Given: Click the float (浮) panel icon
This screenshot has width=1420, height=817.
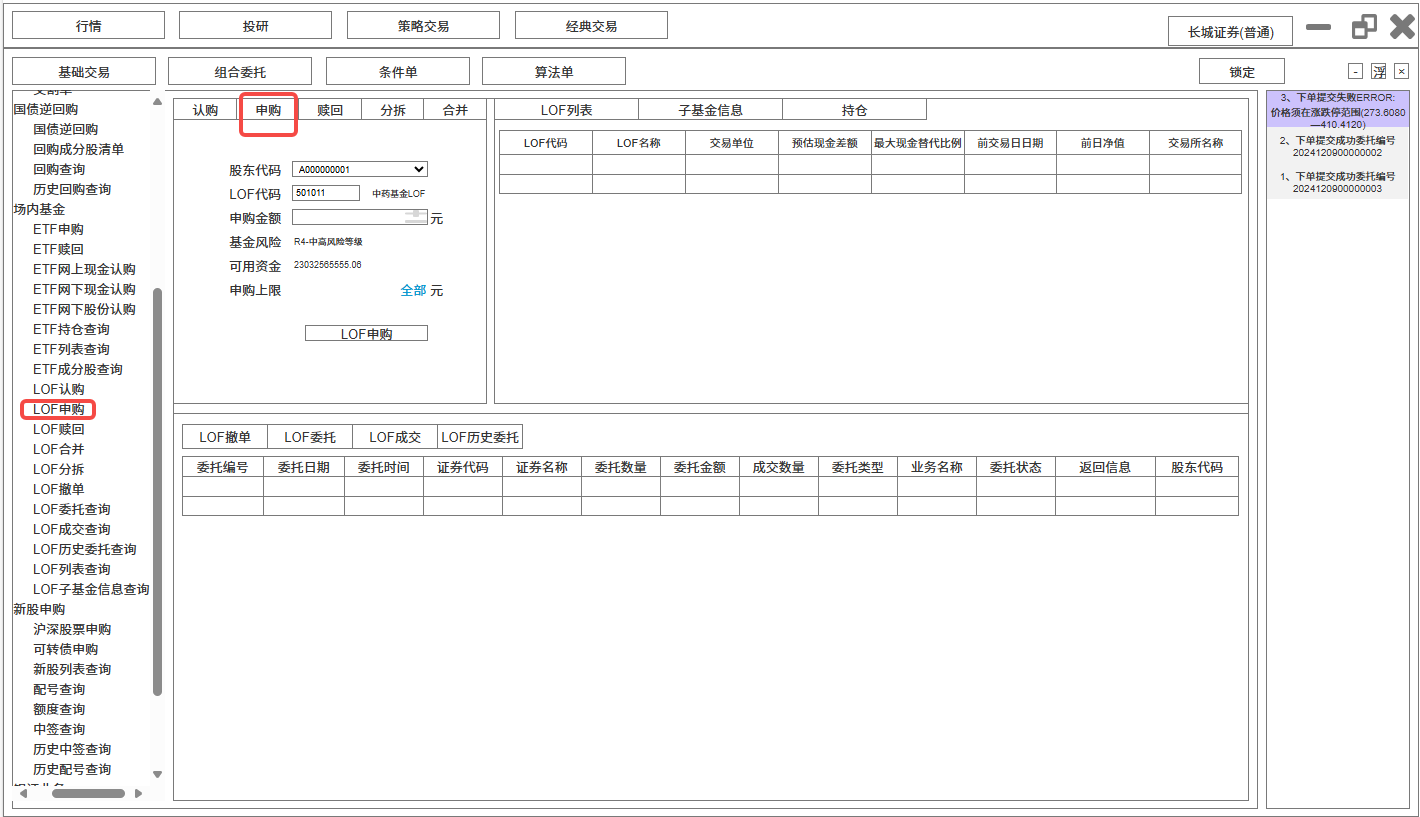Looking at the screenshot, I should [x=1378, y=71].
